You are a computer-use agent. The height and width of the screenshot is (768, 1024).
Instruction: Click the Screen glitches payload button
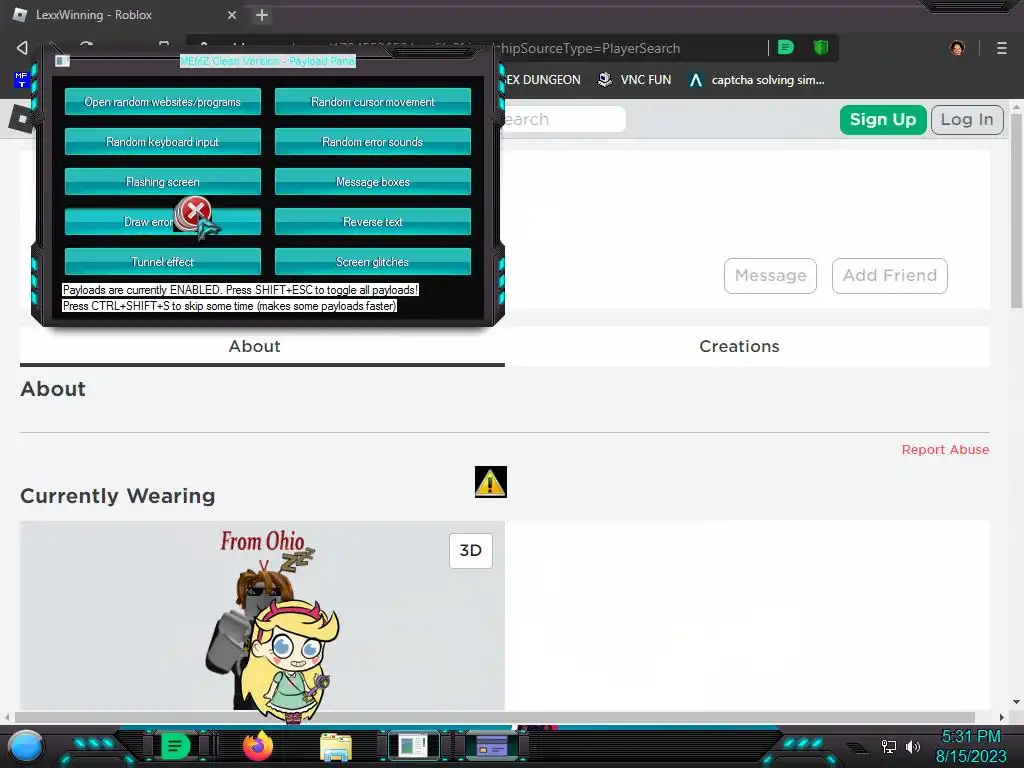[373, 262]
